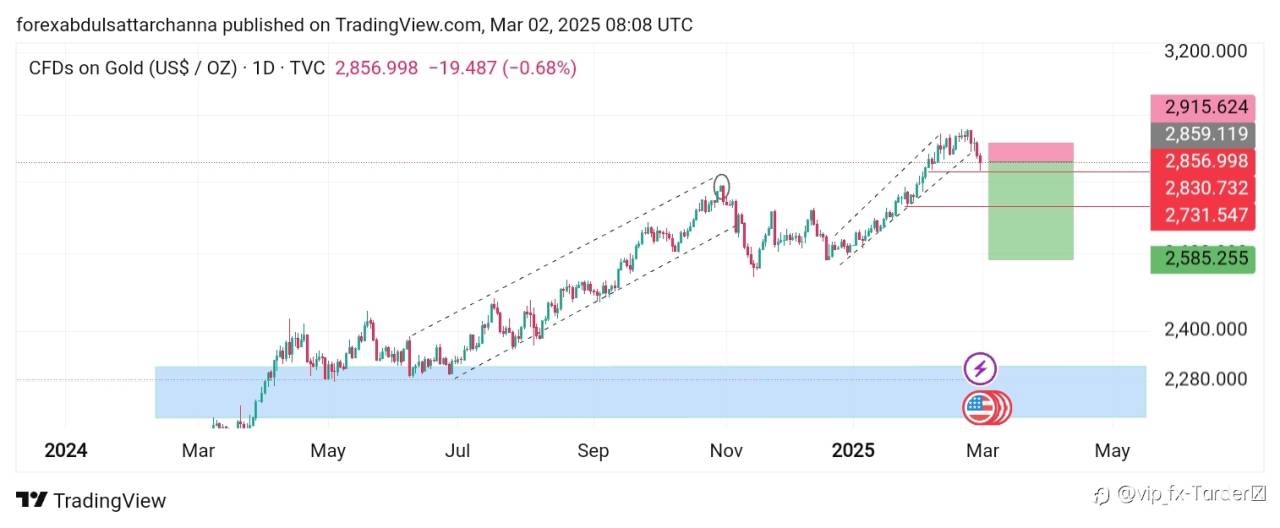The height and width of the screenshot is (528, 1280).
Task: Click the circle marker at the November peak
Action: coord(722,186)
